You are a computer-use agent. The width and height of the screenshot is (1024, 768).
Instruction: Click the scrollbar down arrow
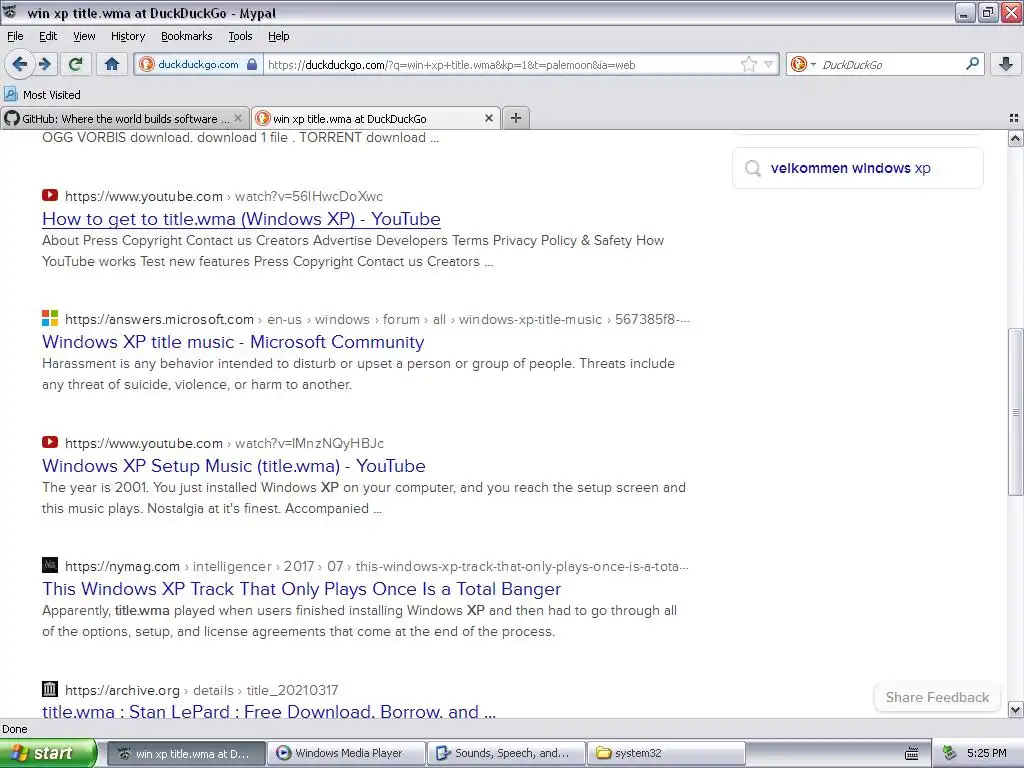(1015, 709)
